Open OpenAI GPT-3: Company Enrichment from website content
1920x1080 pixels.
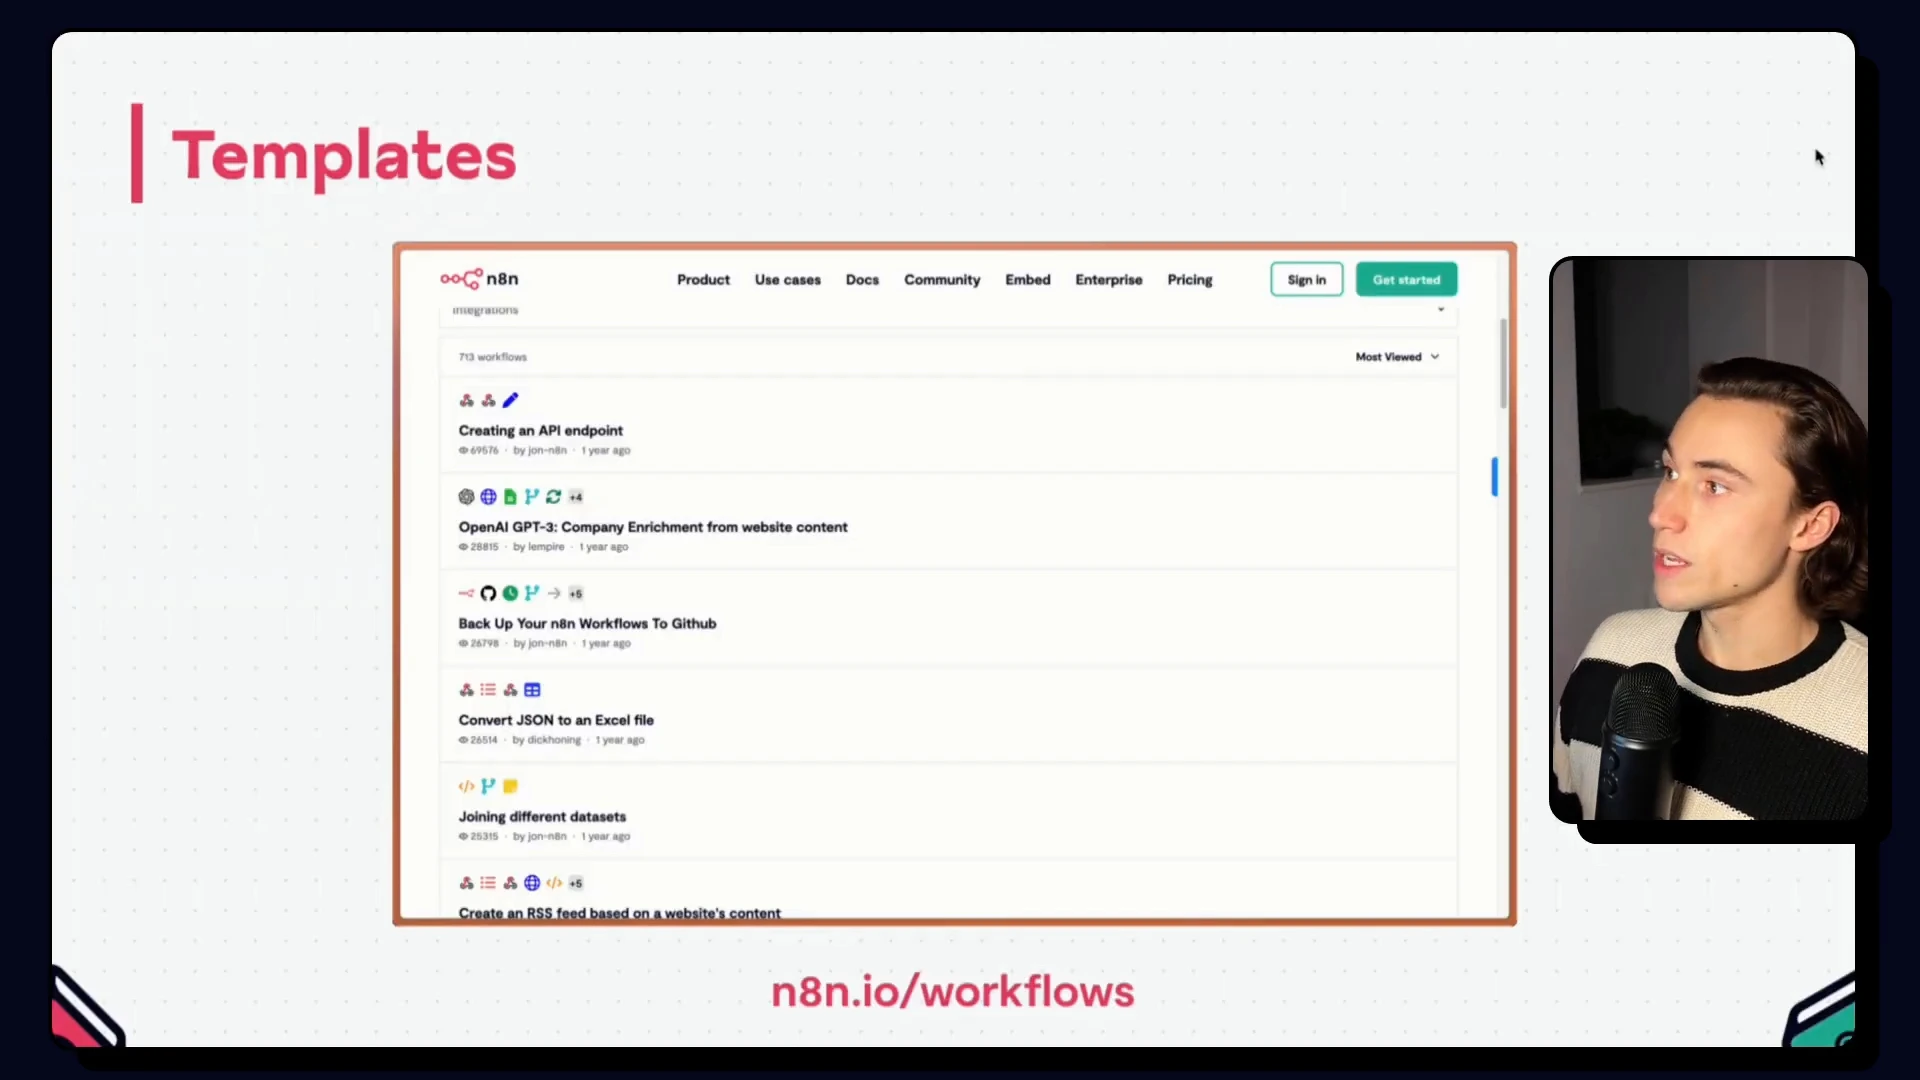coord(653,527)
